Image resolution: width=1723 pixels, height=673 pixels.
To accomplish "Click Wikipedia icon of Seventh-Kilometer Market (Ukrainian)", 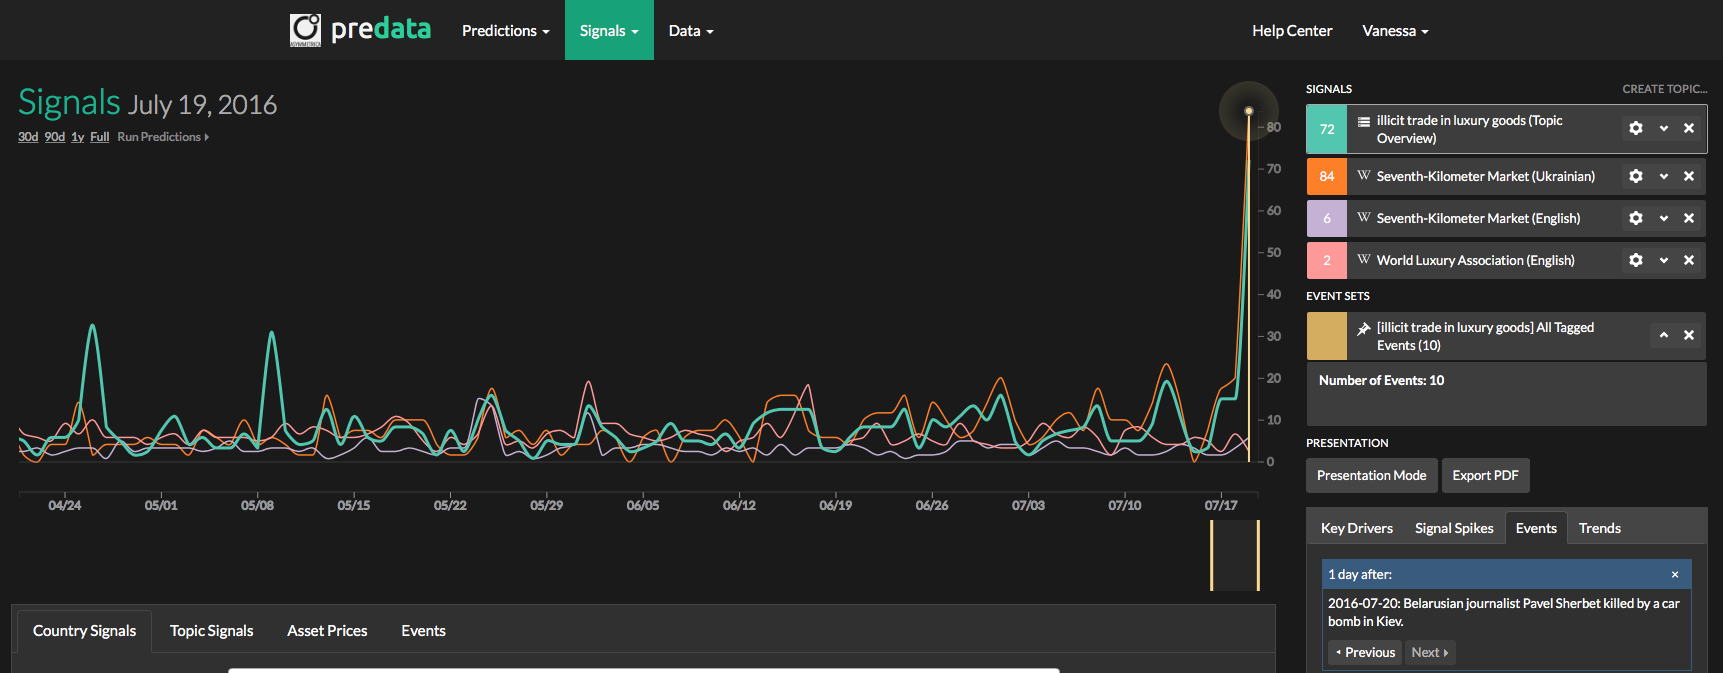I will click(x=1364, y=175).
